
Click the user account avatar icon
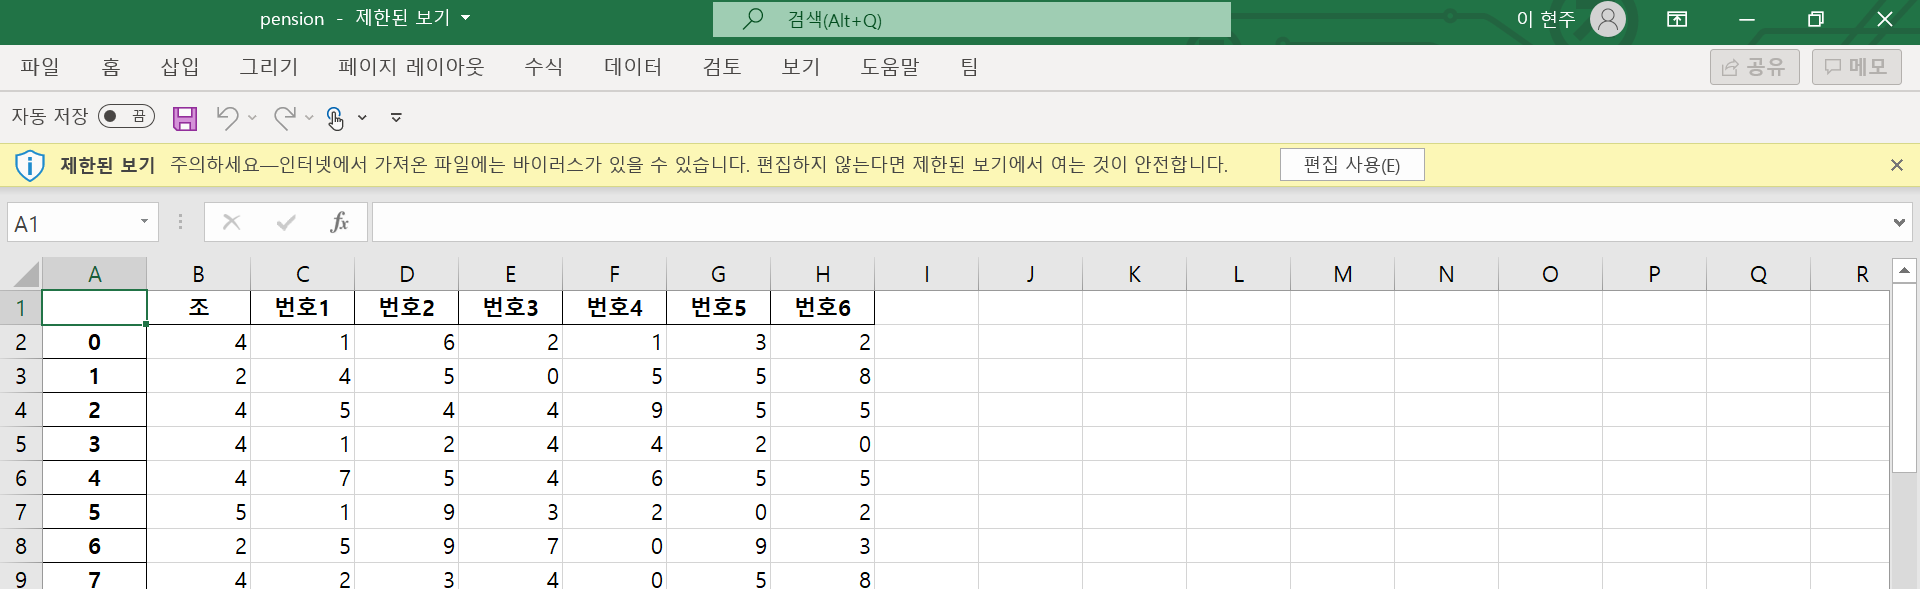coord(1608,19)
